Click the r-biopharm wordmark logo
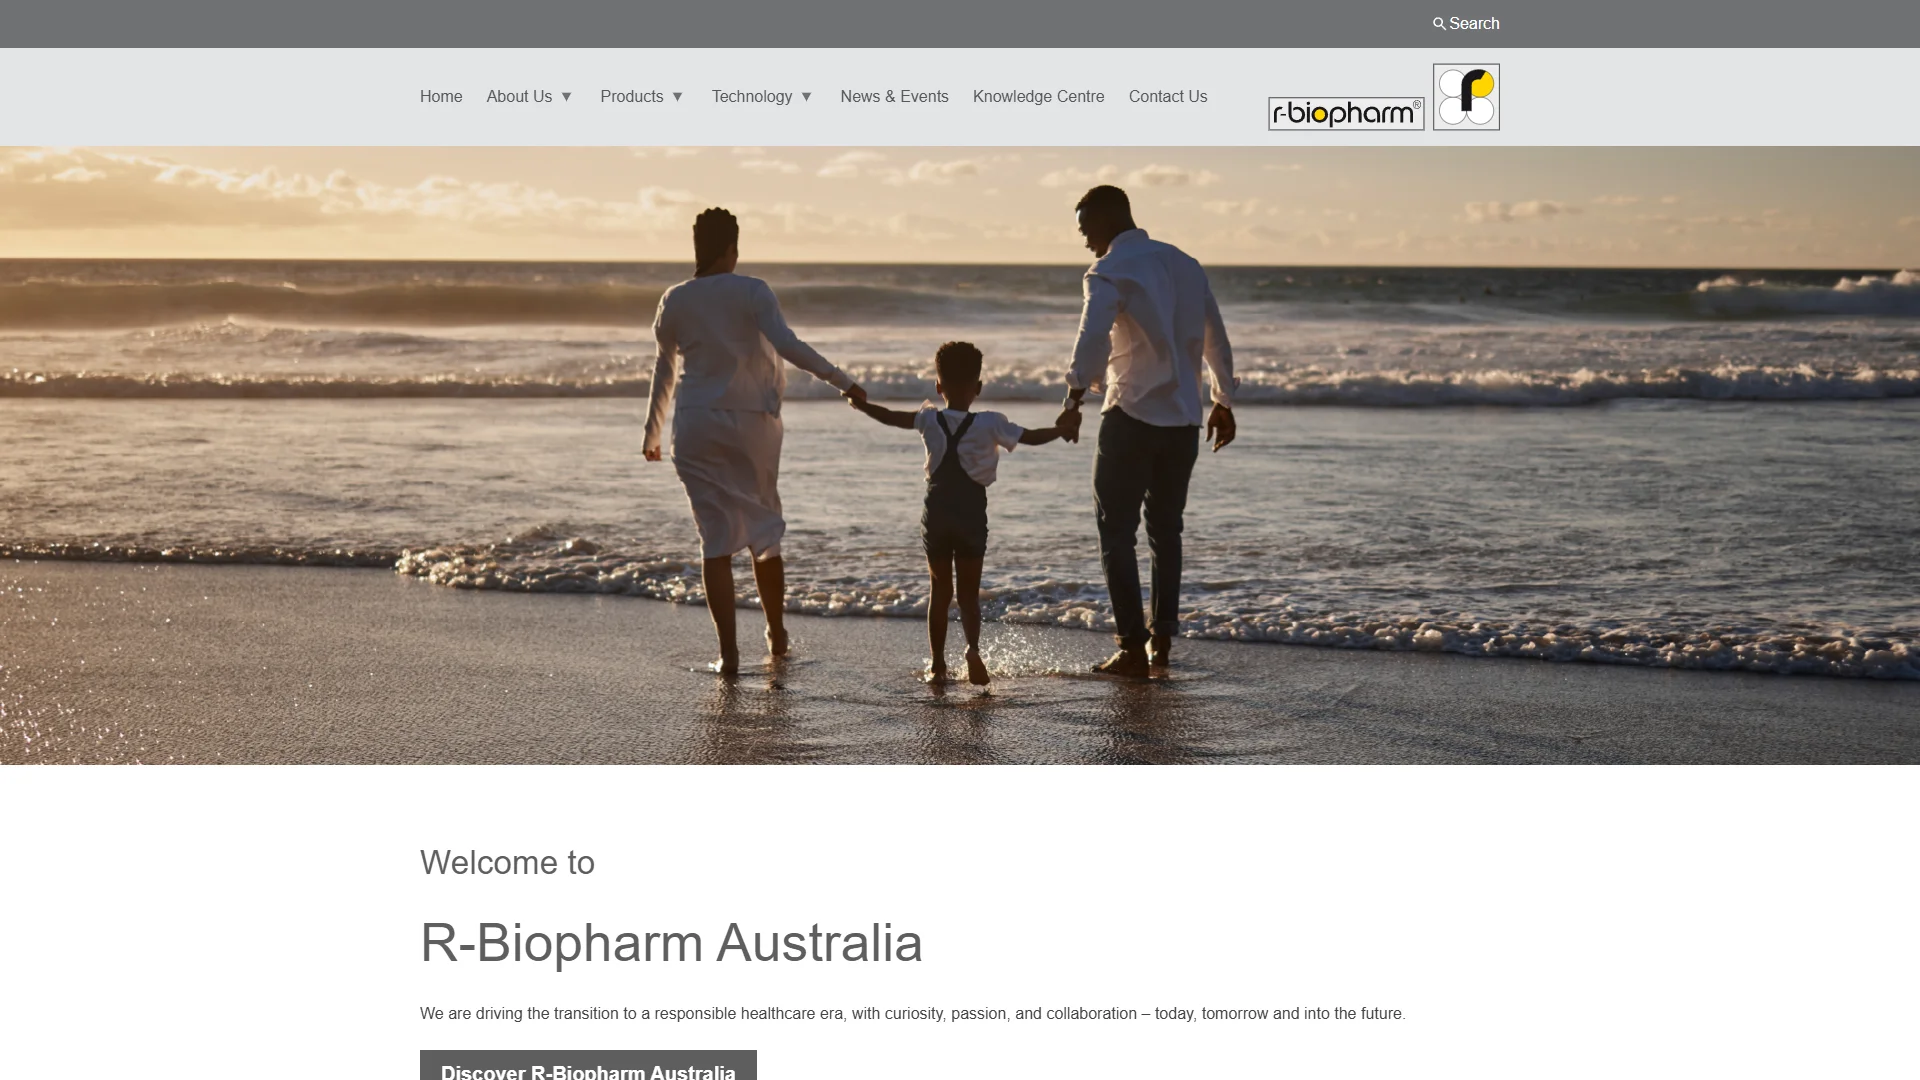This screenshot has height=1080, width=1920. pos(1346,114)
